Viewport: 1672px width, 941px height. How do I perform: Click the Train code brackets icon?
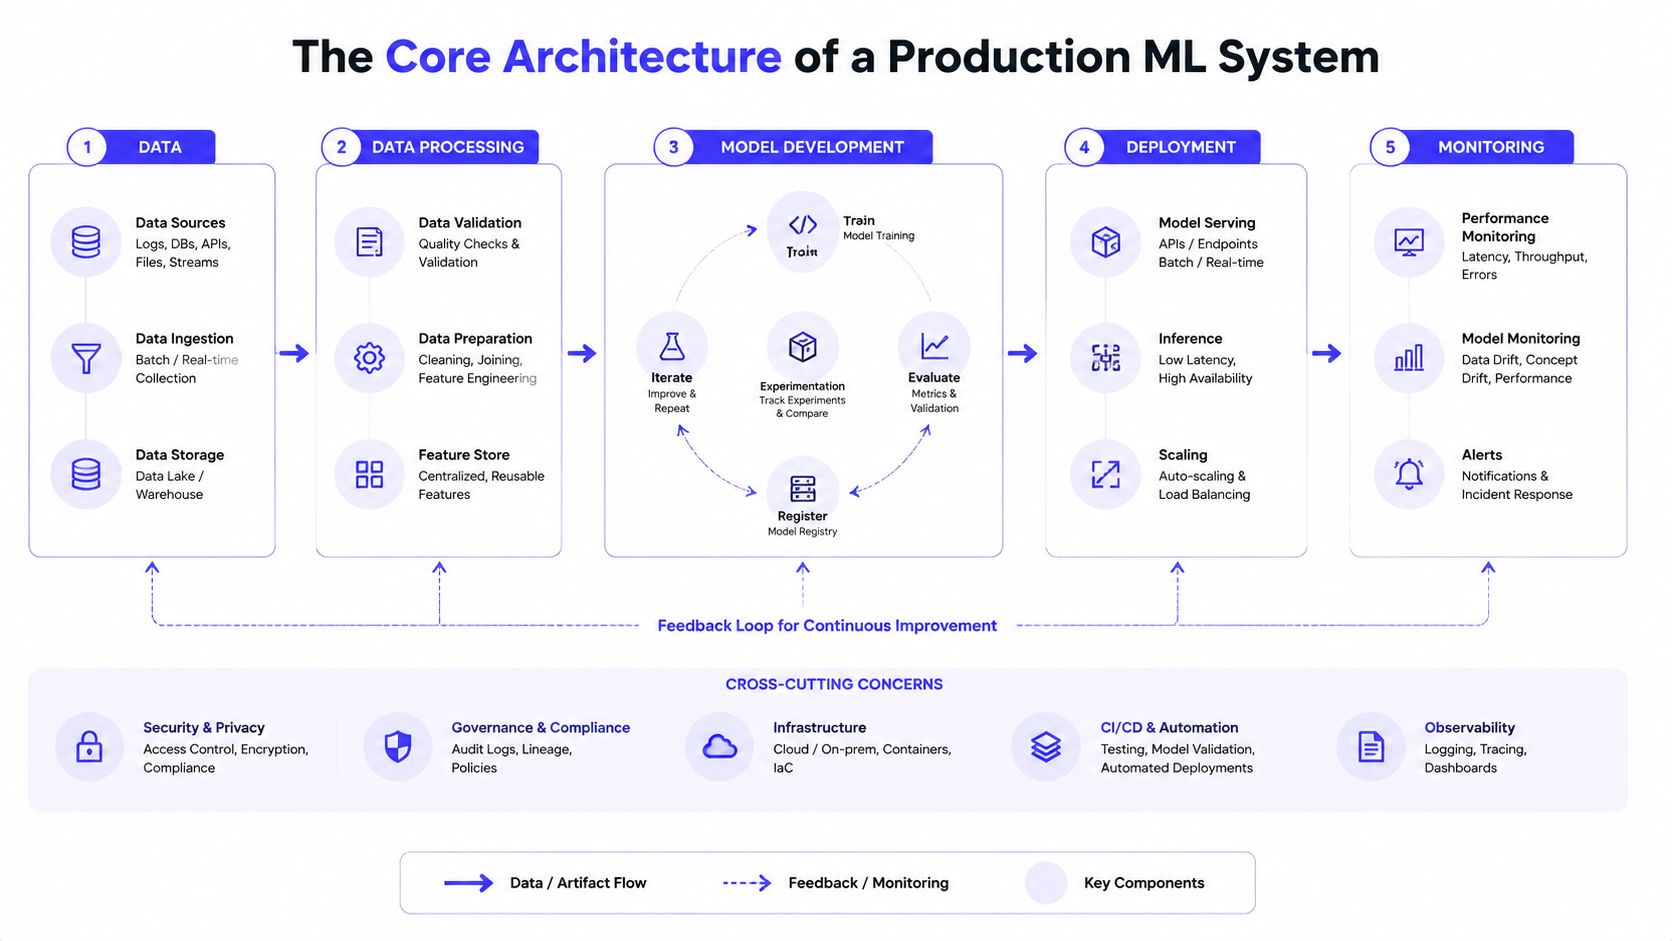click(x=802, y=225)
